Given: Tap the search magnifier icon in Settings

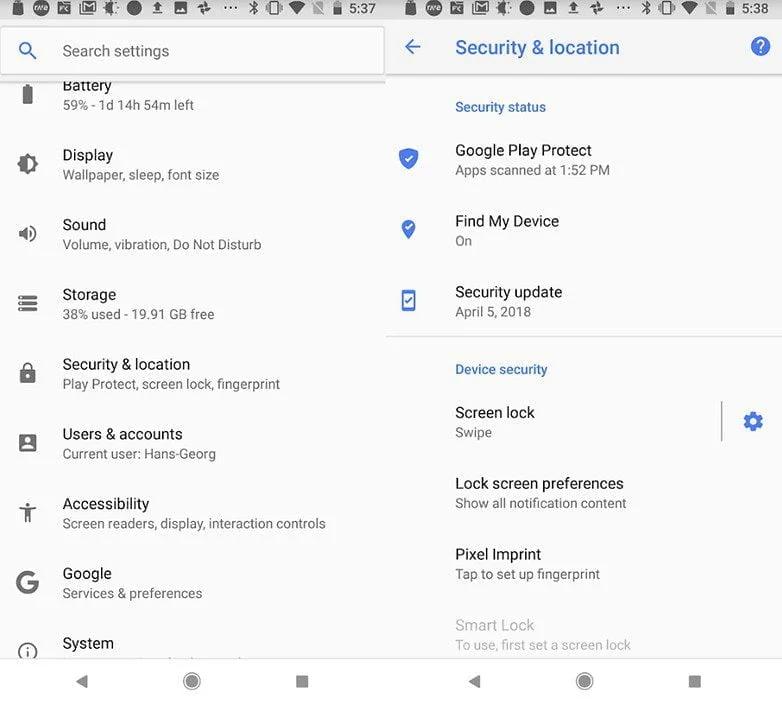Looking at the screenshot, I should coord(27,50).
